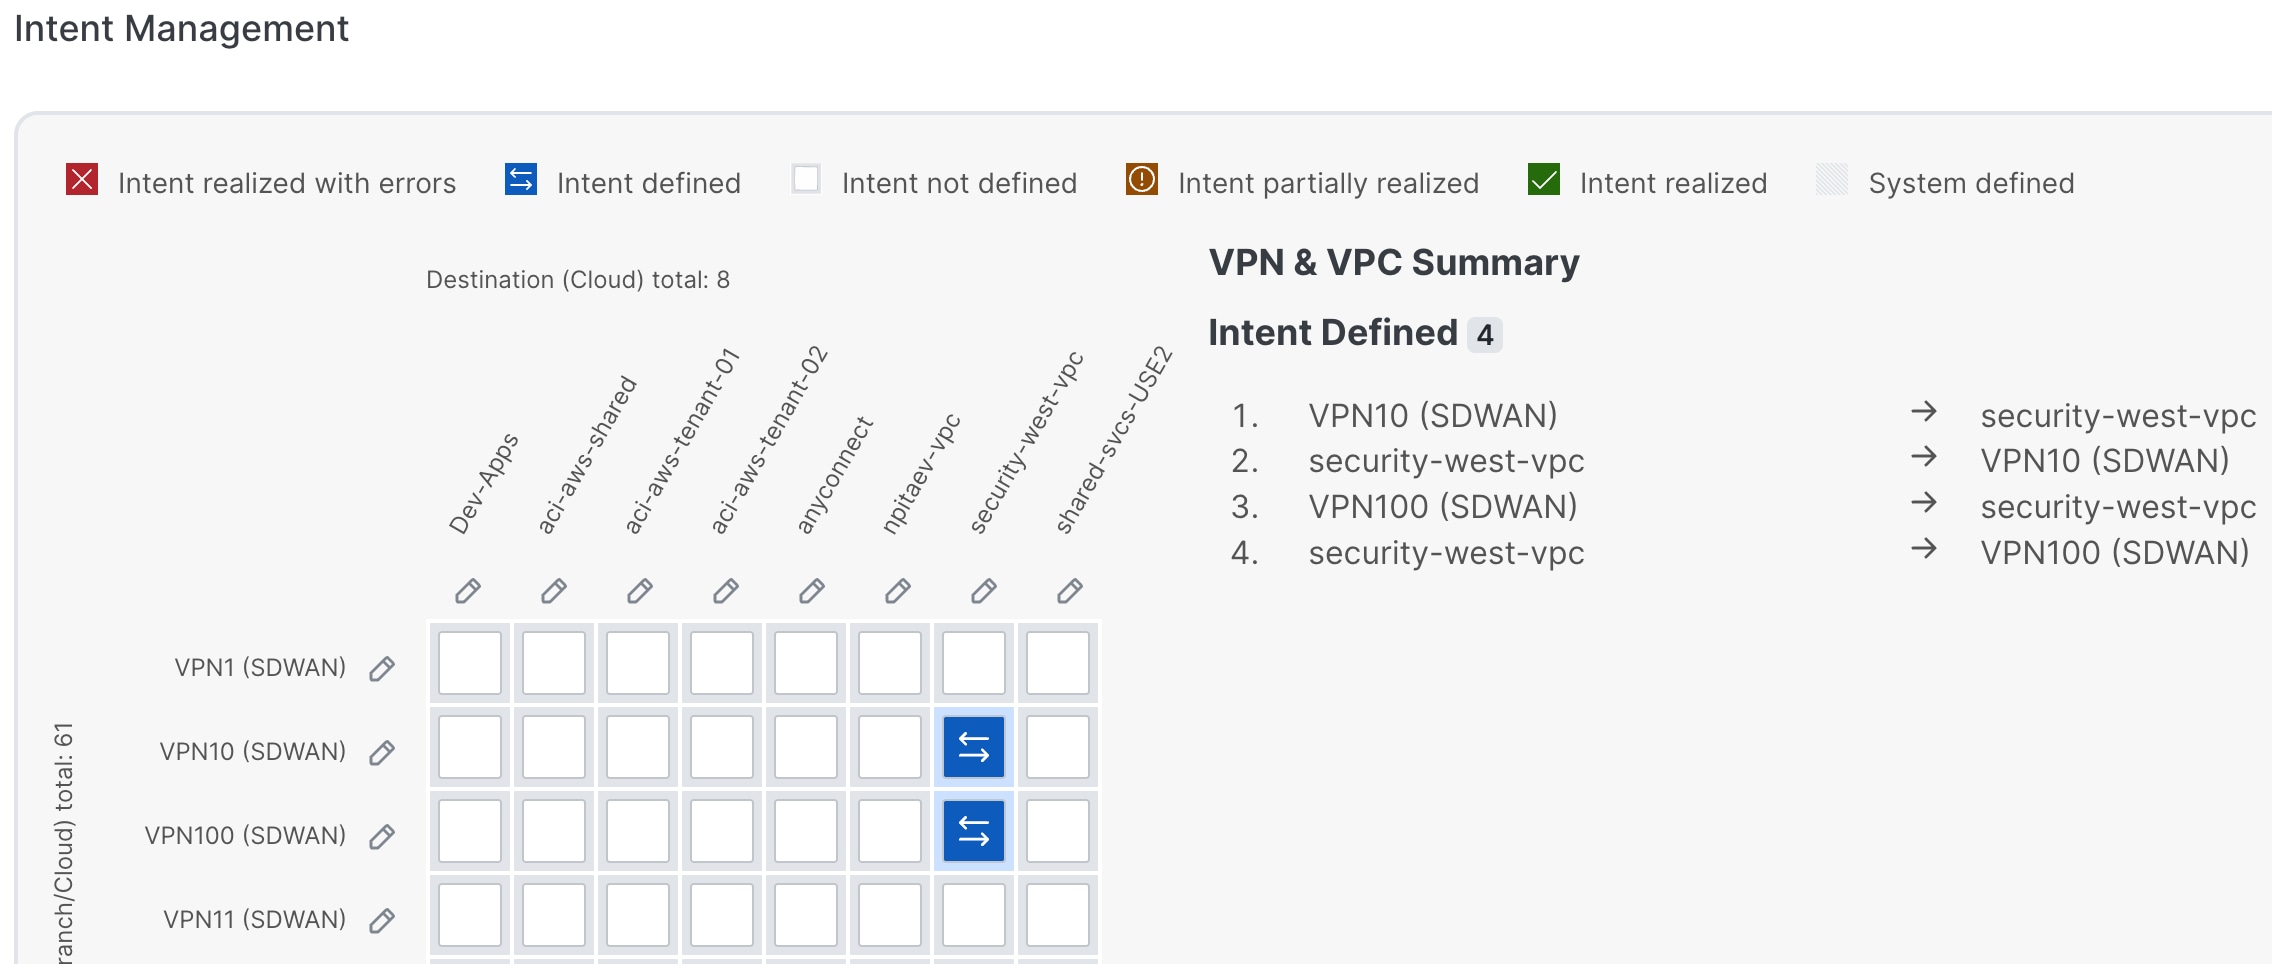2272x964 pixels.
Task: Edit the VPN11 (SDWAN) row
Action: [382, 920]
